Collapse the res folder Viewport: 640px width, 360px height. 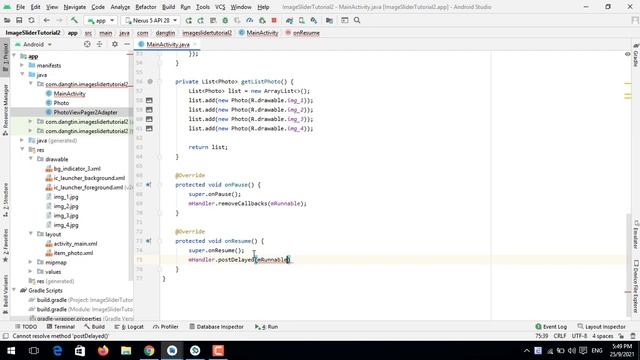pyautogui.click(x=22, y=150)
